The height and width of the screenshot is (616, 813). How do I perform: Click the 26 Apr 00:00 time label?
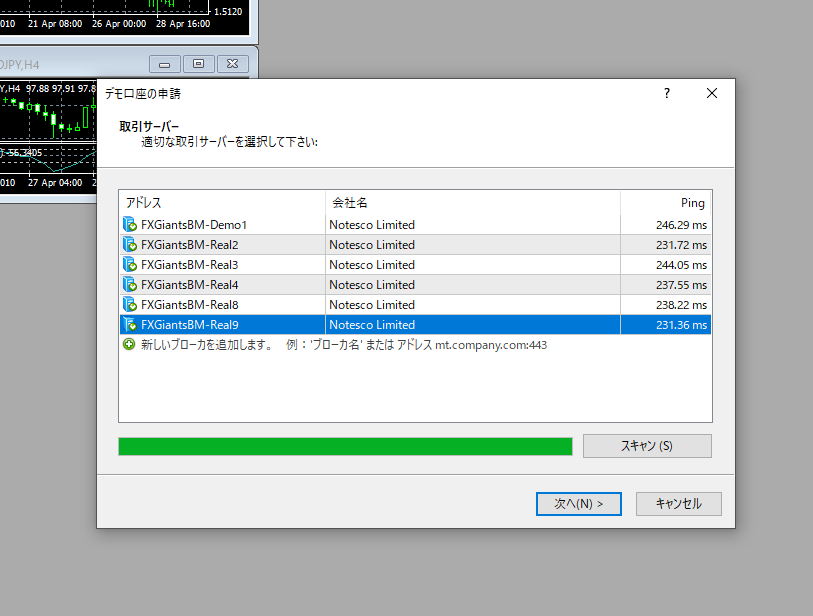click(x=119, y=24)
